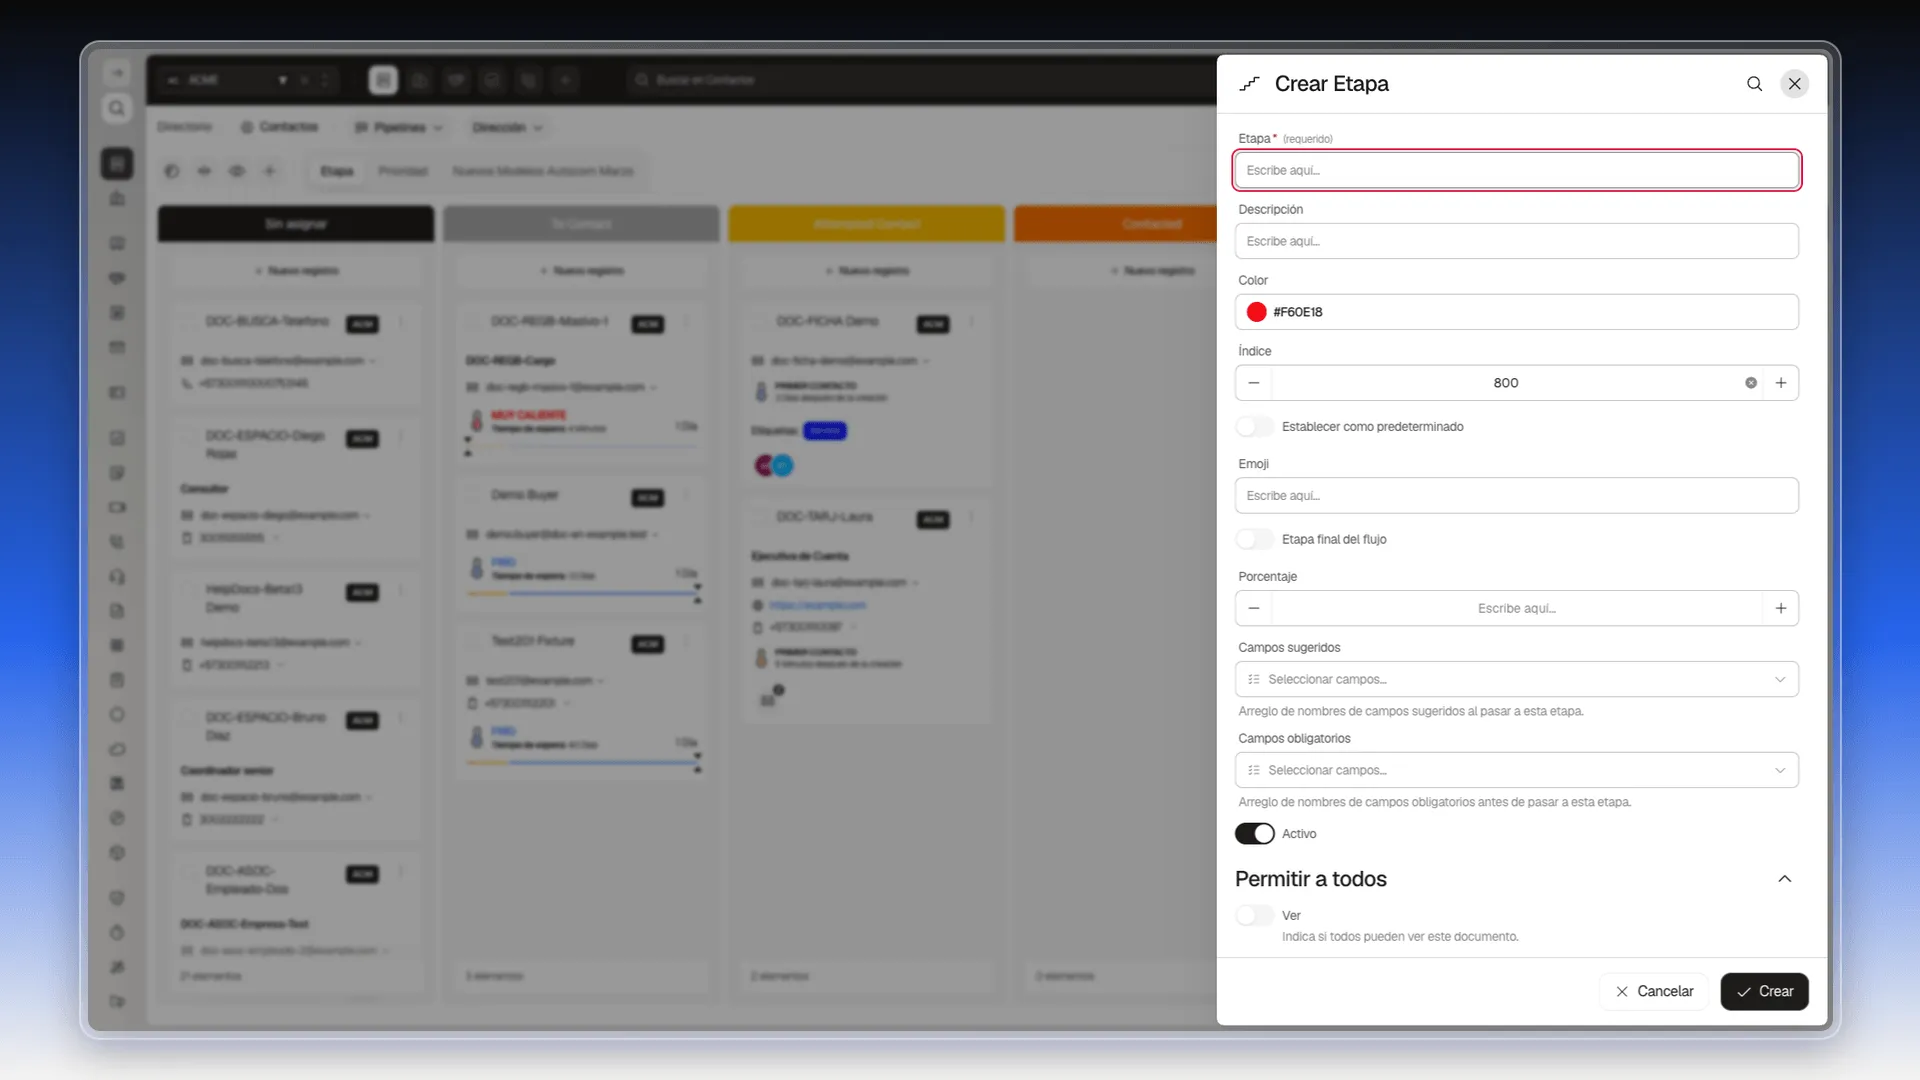Viewport: 1920px width, 1080px height.
Task: Open Contactos tab in background window
Action: point(280,127)
